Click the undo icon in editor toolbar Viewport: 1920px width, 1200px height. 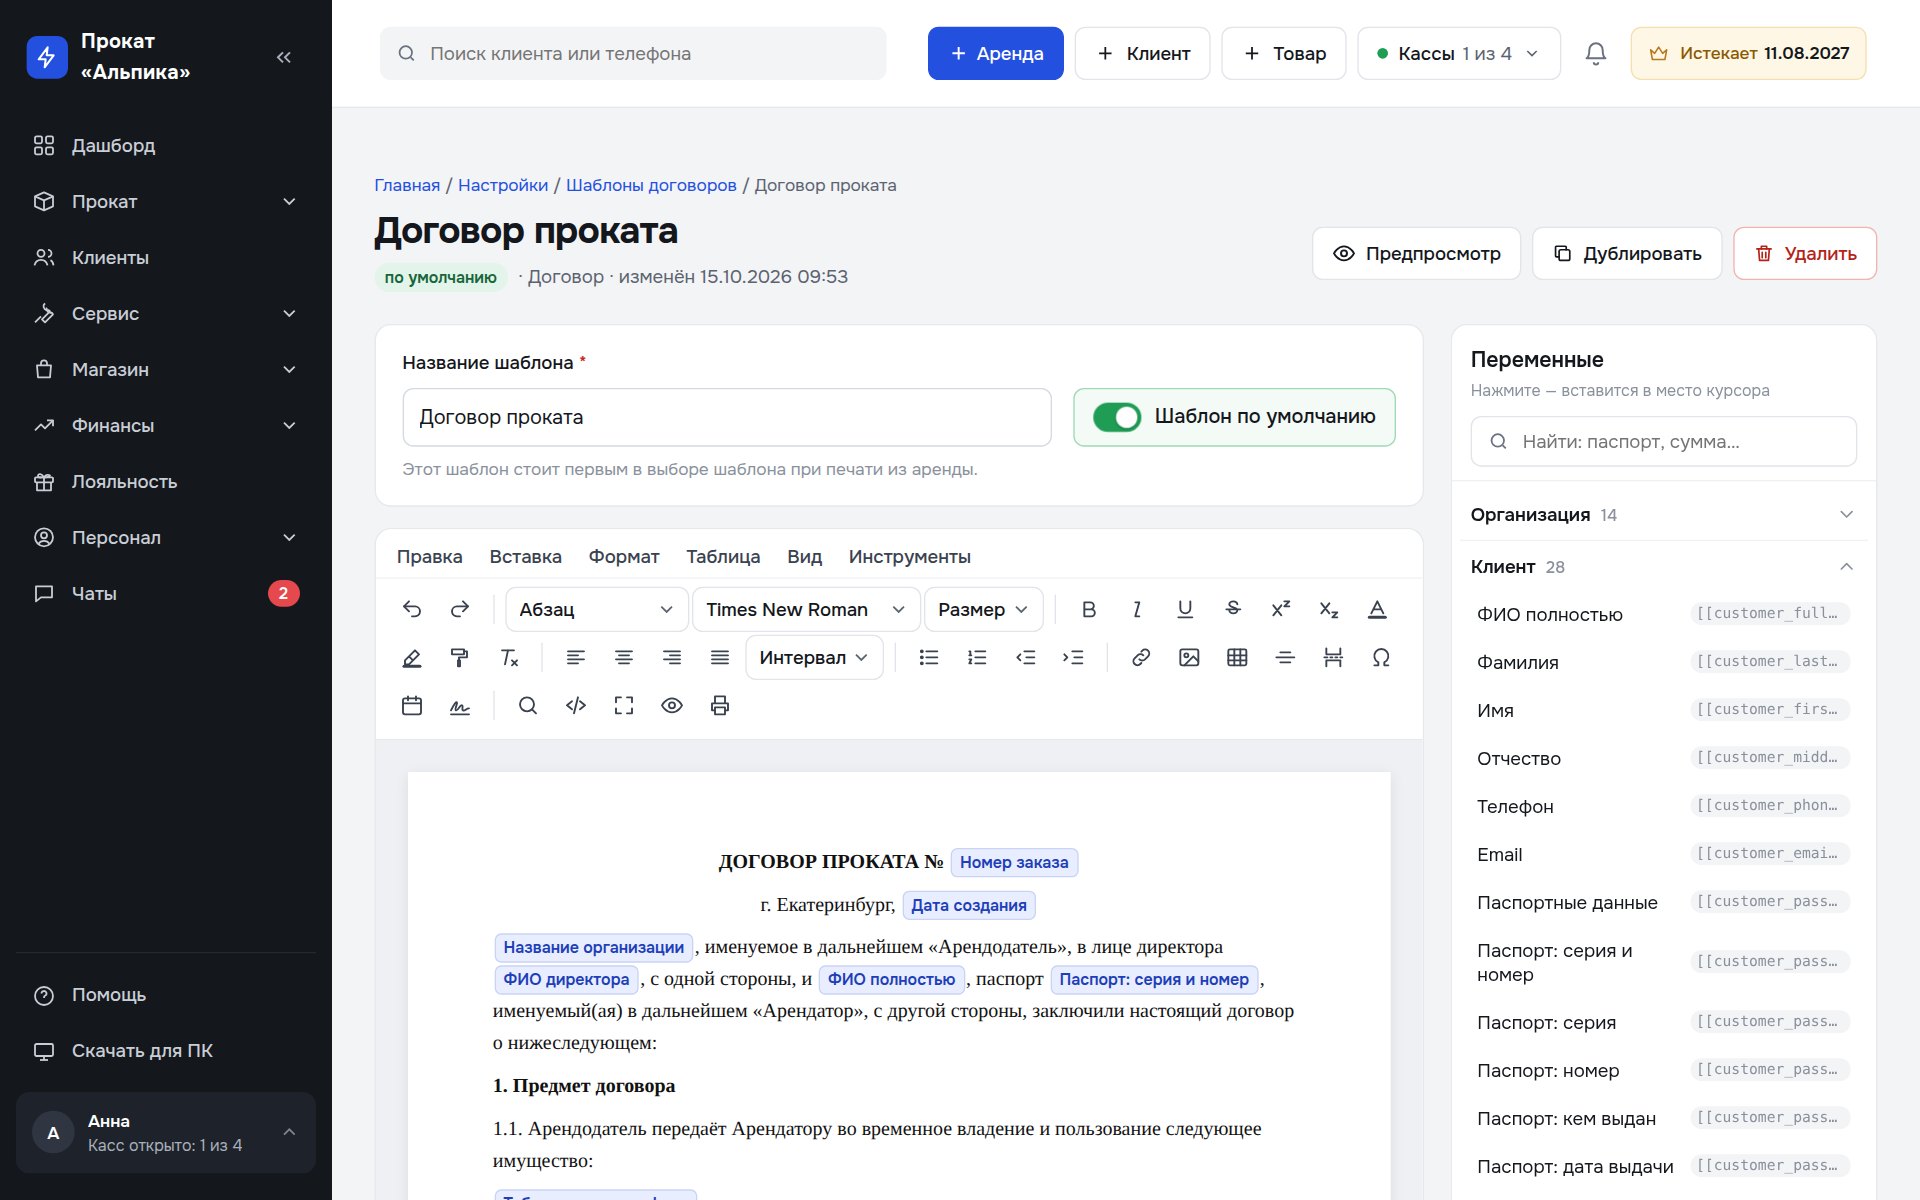click(412, 609)
